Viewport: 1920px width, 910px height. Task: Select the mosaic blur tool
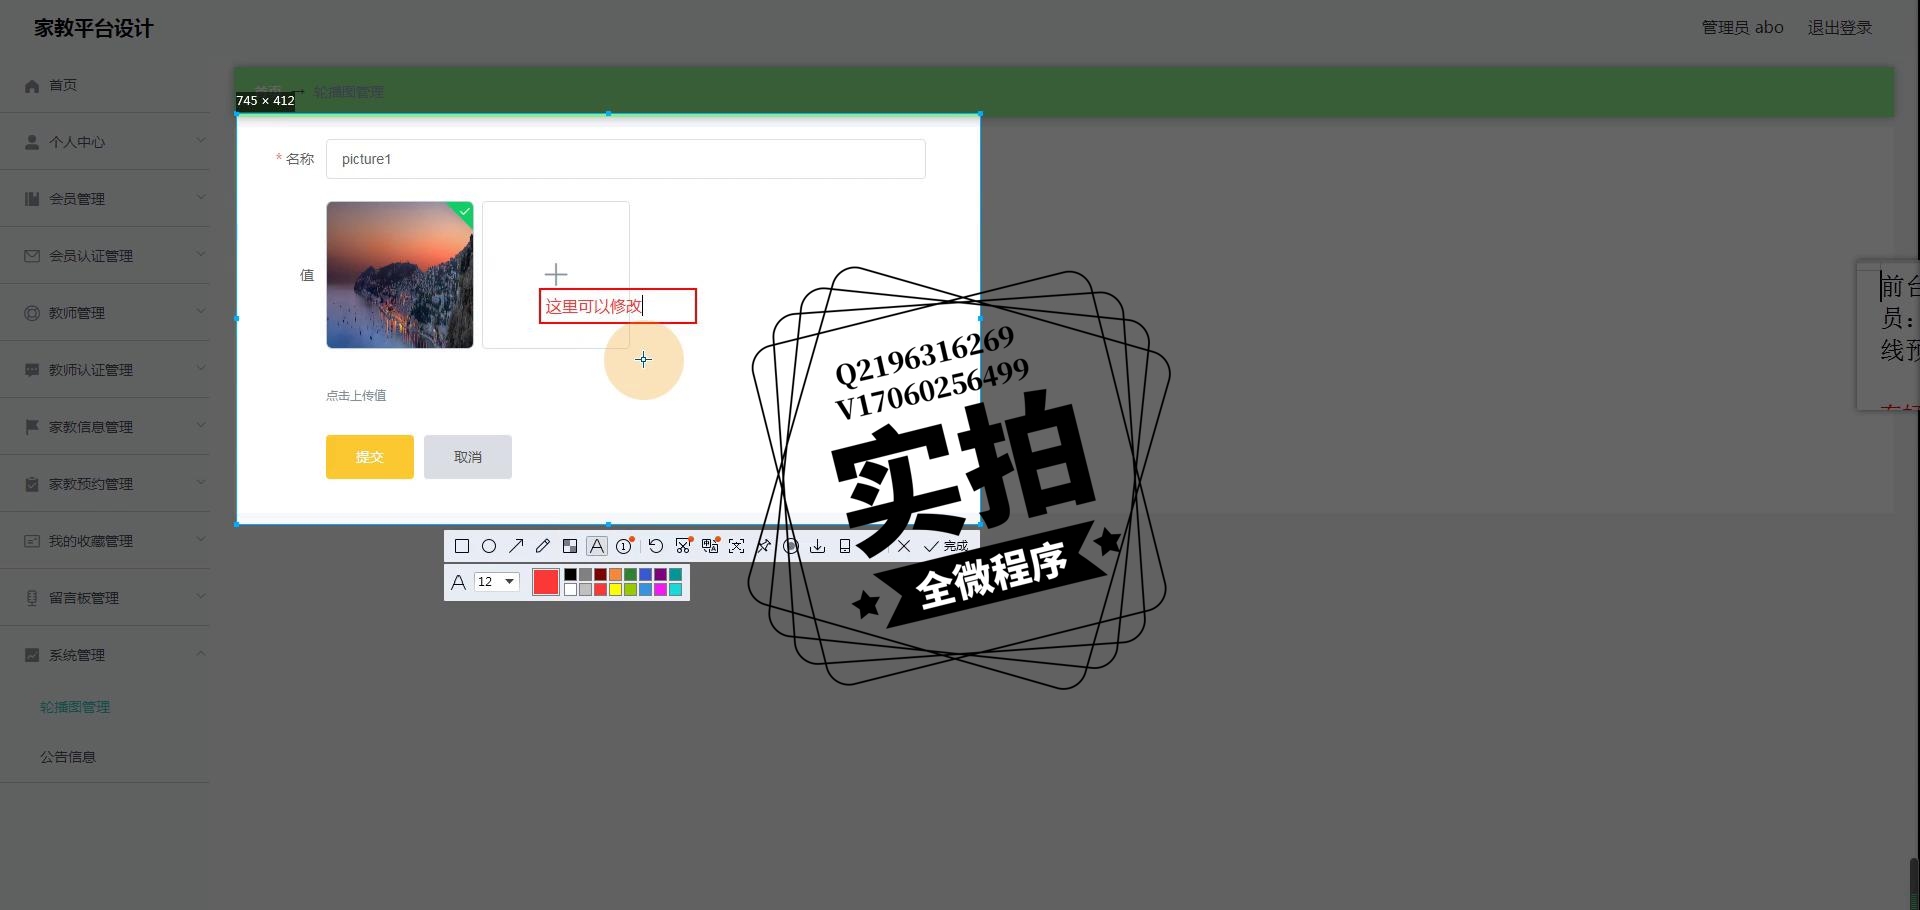click(x=570, y=546)
